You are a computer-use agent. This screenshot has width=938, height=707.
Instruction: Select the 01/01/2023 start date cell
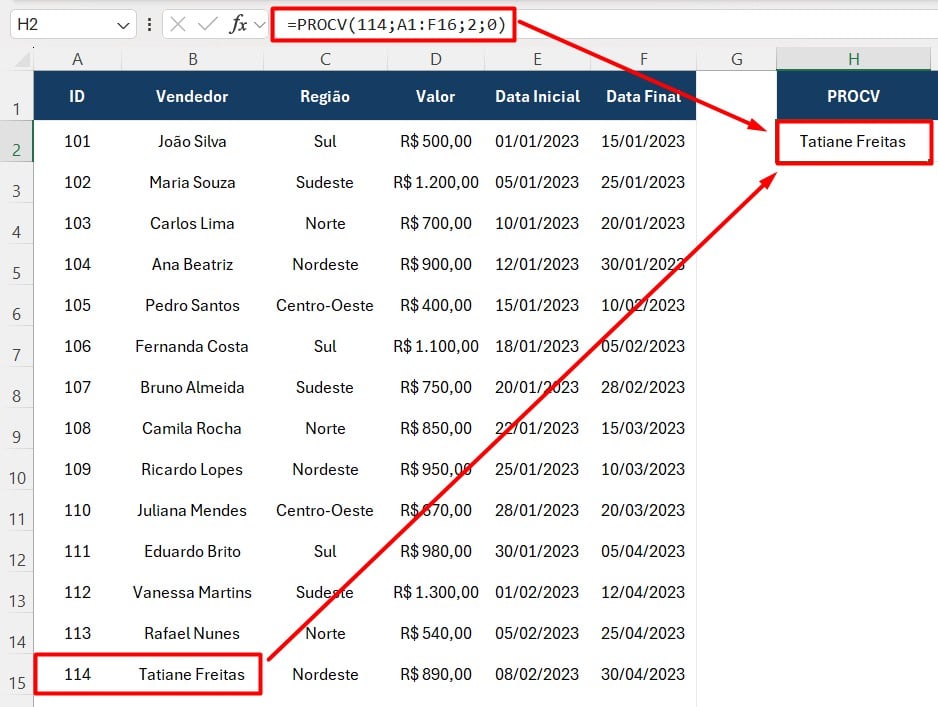coord(537,142)
